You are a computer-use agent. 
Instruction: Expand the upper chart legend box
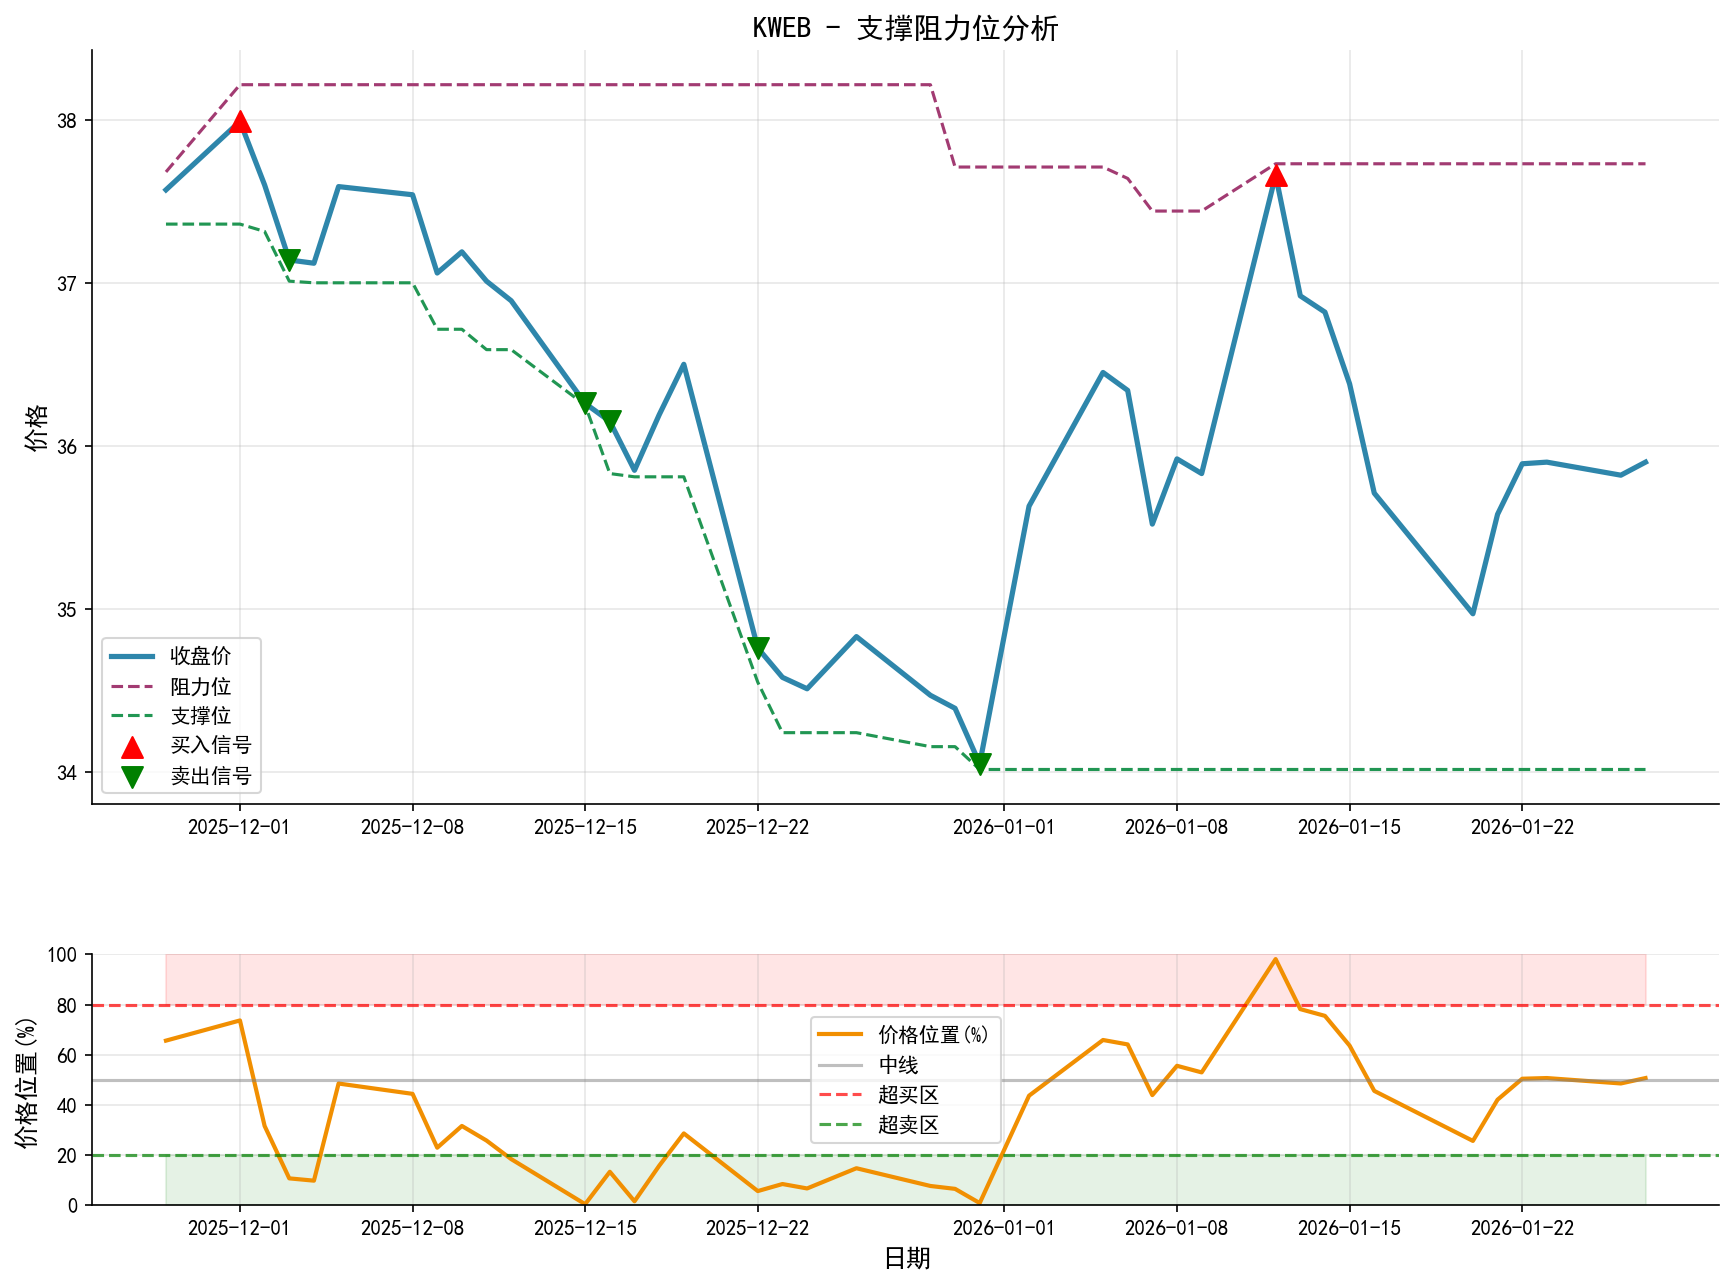pyautogui.click(x=180, y=715)
